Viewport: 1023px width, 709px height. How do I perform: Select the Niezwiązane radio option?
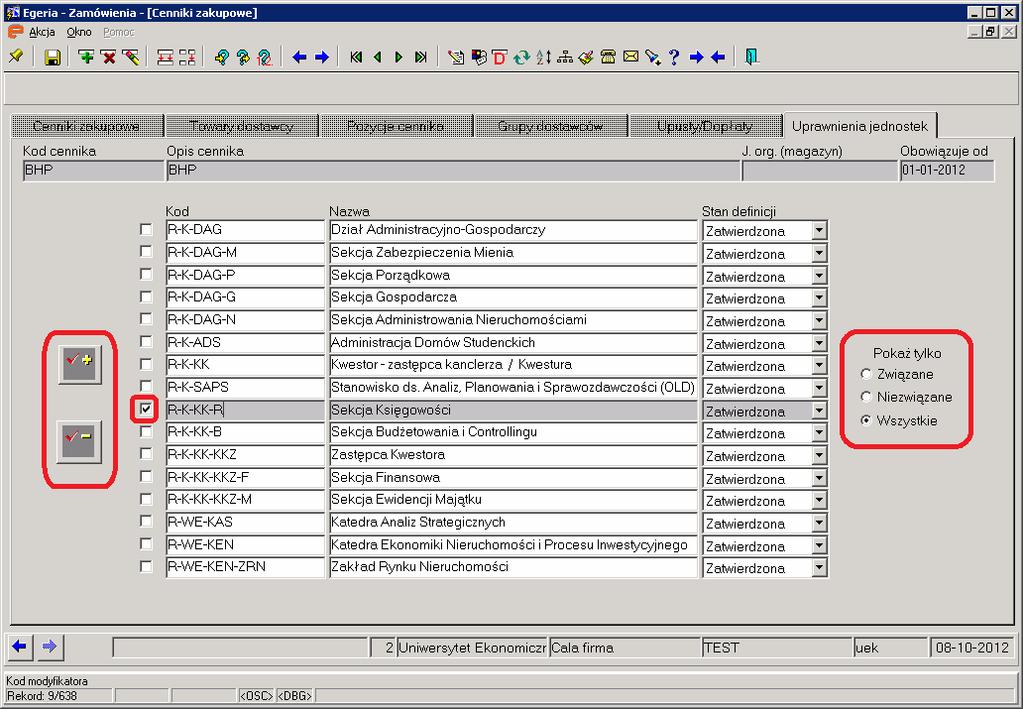(866, 397)
